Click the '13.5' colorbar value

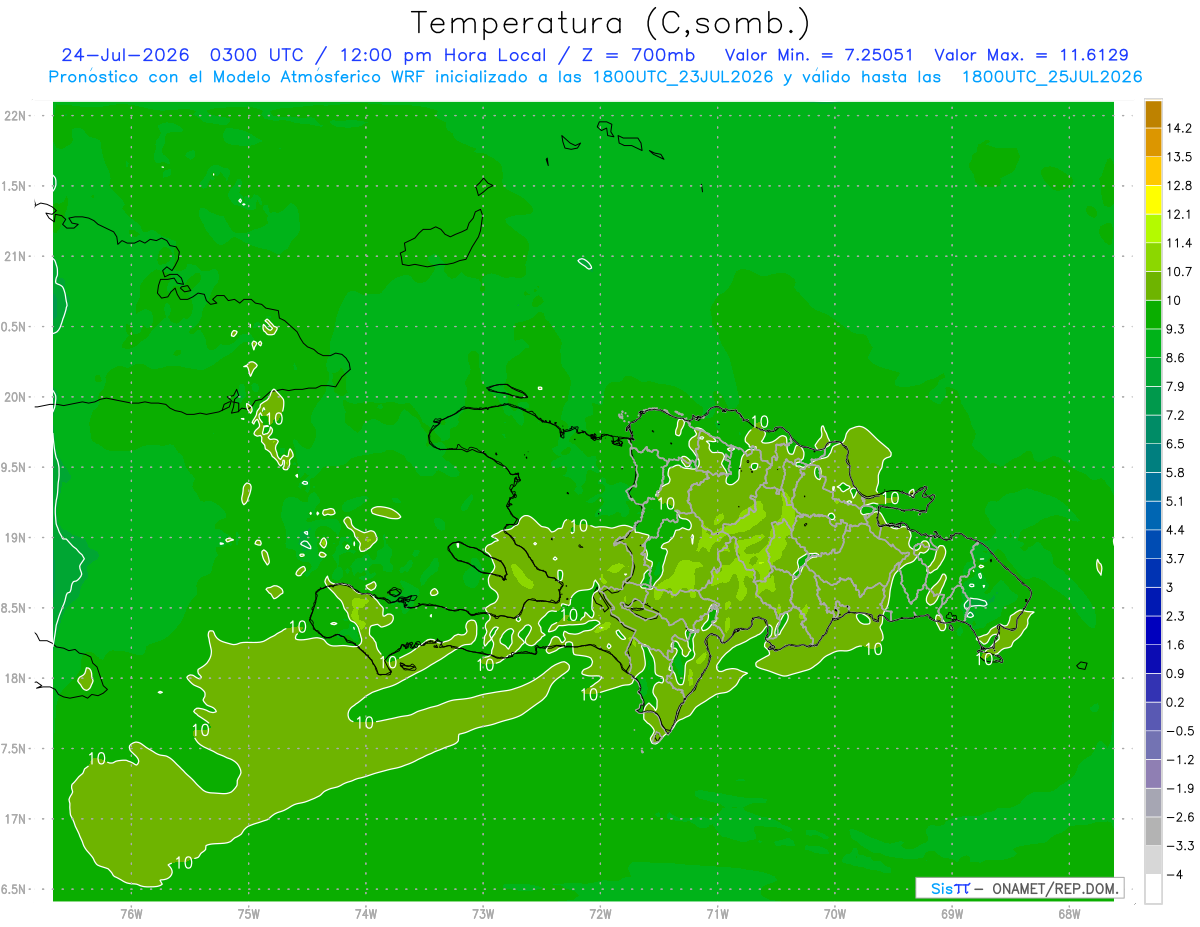(1179, 157)
